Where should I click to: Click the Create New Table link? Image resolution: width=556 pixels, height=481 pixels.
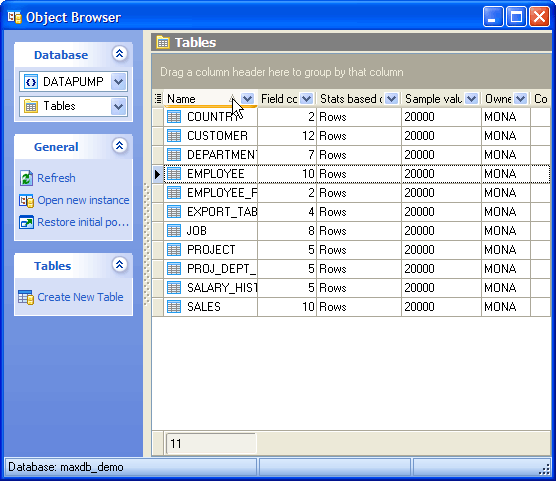pos(80,297)
